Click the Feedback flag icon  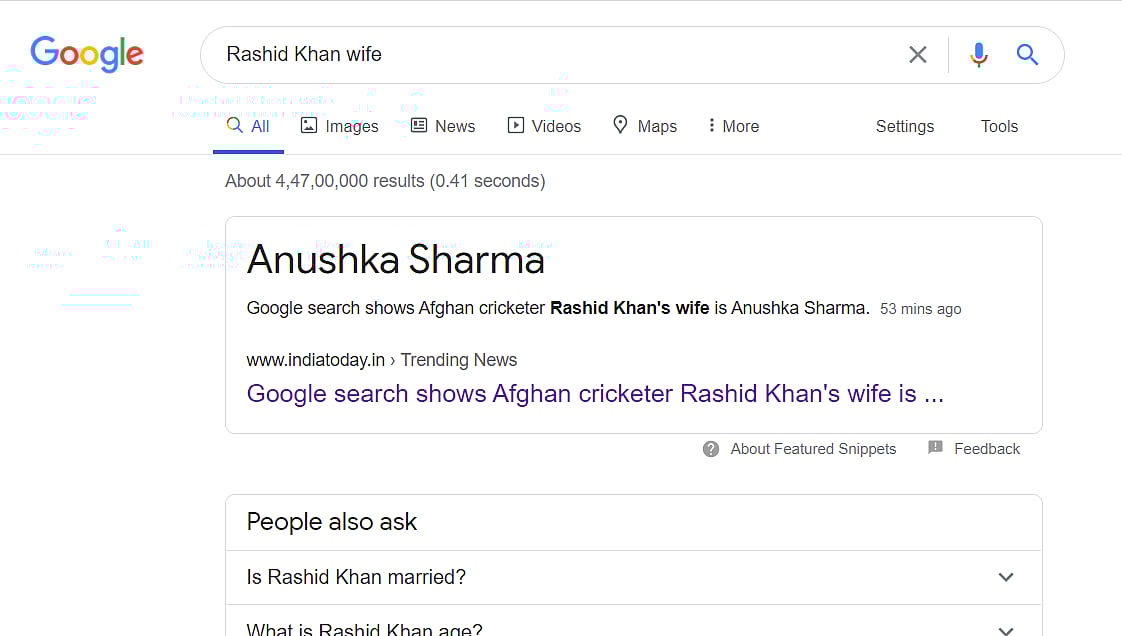pyautogui.click(x=935, y=448)
